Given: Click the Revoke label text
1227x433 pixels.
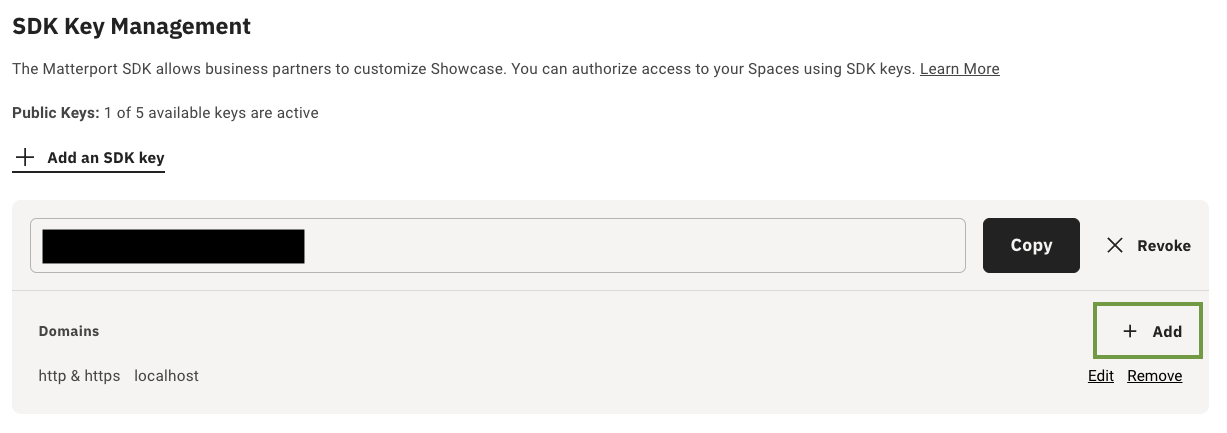Looking at the screenshot, I should point(1163,245).
